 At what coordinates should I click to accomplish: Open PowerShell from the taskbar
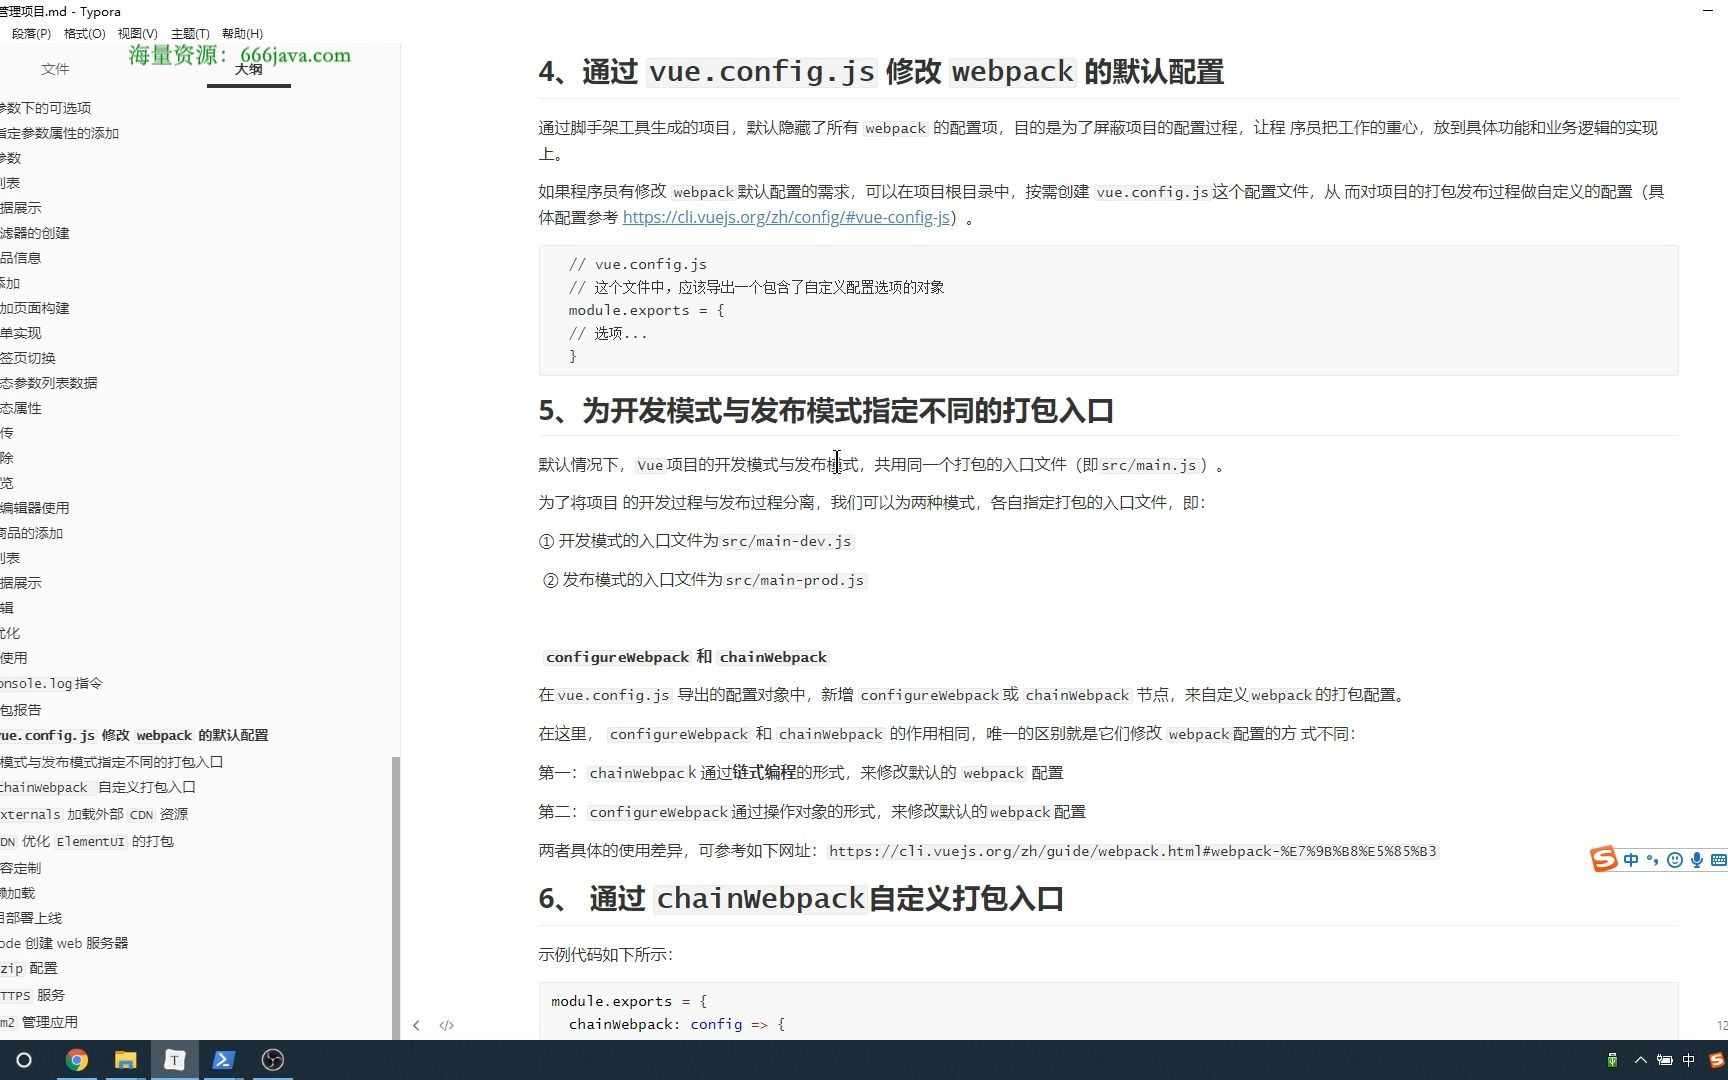(223, 1060)
